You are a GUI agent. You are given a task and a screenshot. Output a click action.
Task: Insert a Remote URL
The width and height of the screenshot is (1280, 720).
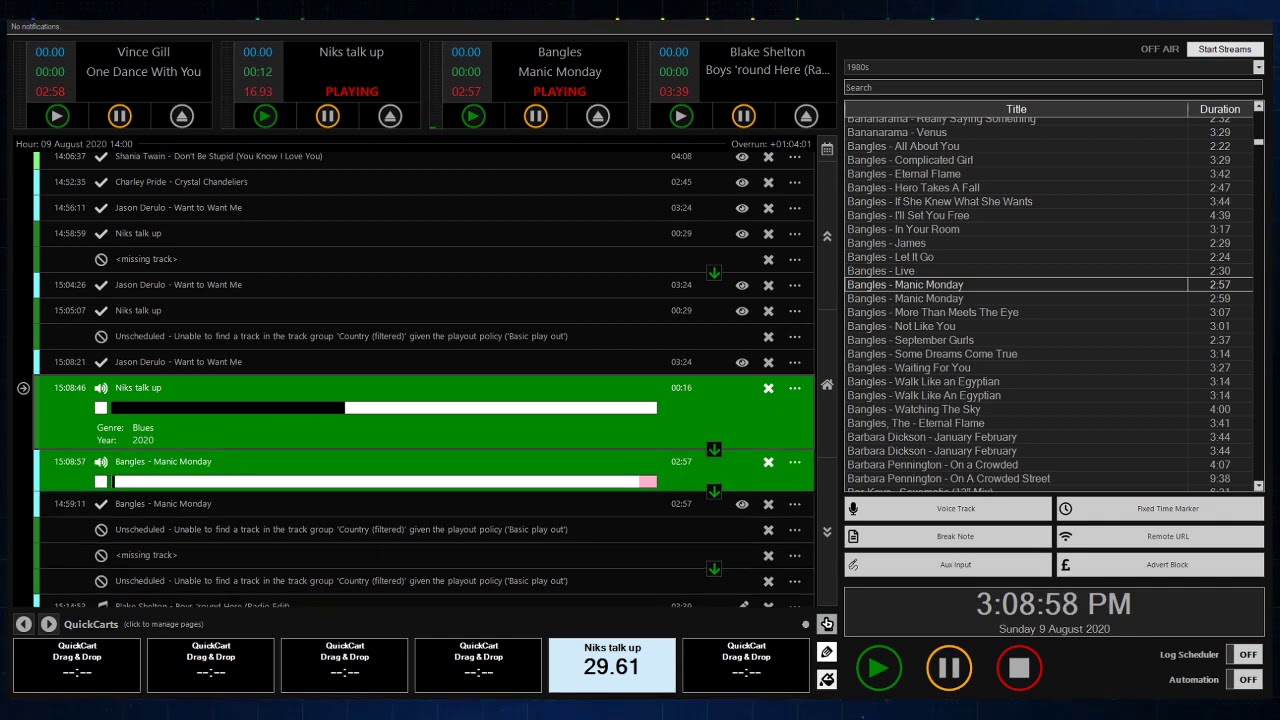click(1160, 537)
